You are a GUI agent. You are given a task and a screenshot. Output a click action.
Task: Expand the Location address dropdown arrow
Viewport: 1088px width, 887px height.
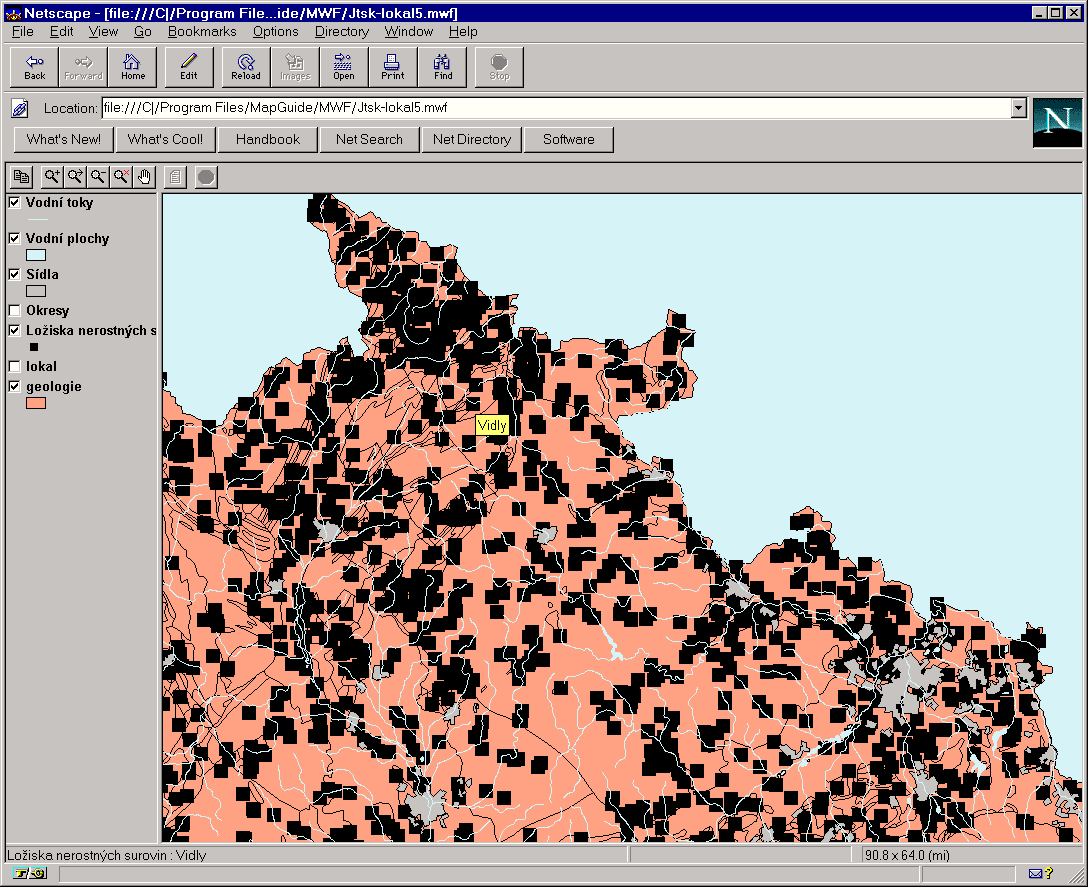click(1018, 108)
